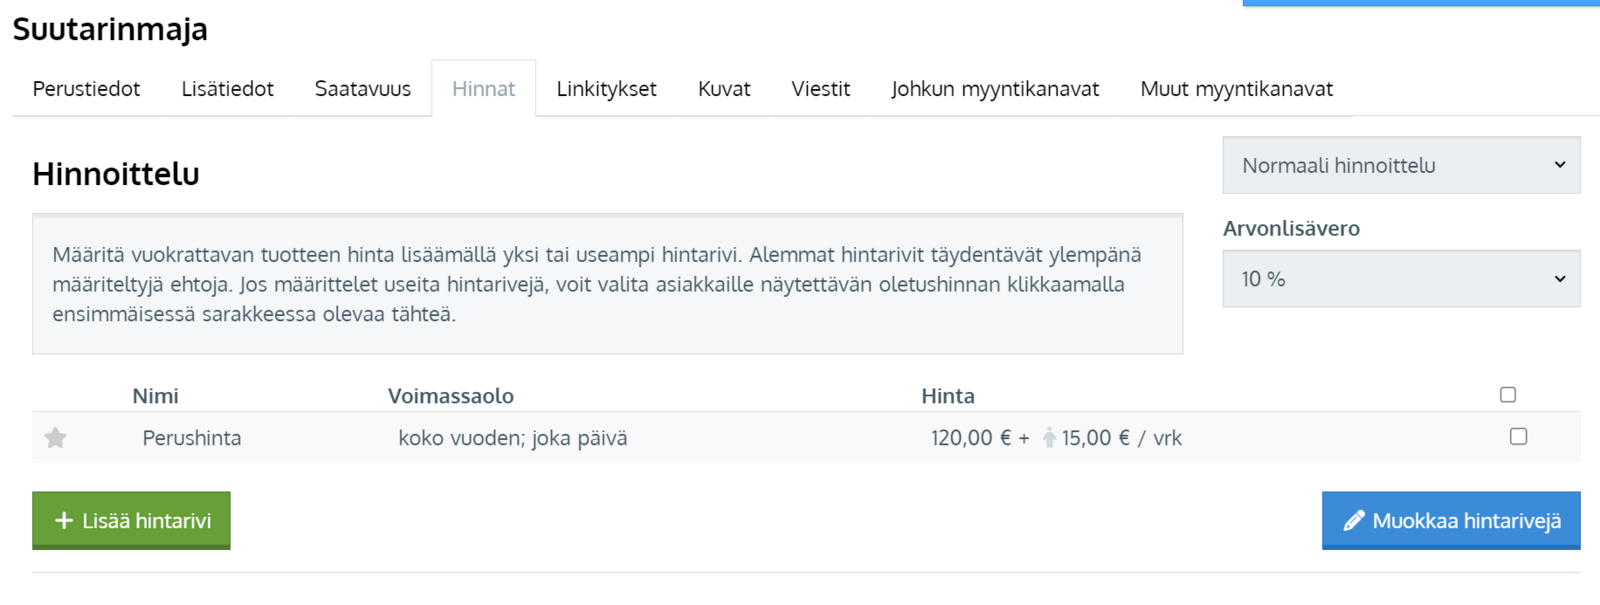Switch to the Viestit tab
Screen dimensions: 1600x605
820,89
